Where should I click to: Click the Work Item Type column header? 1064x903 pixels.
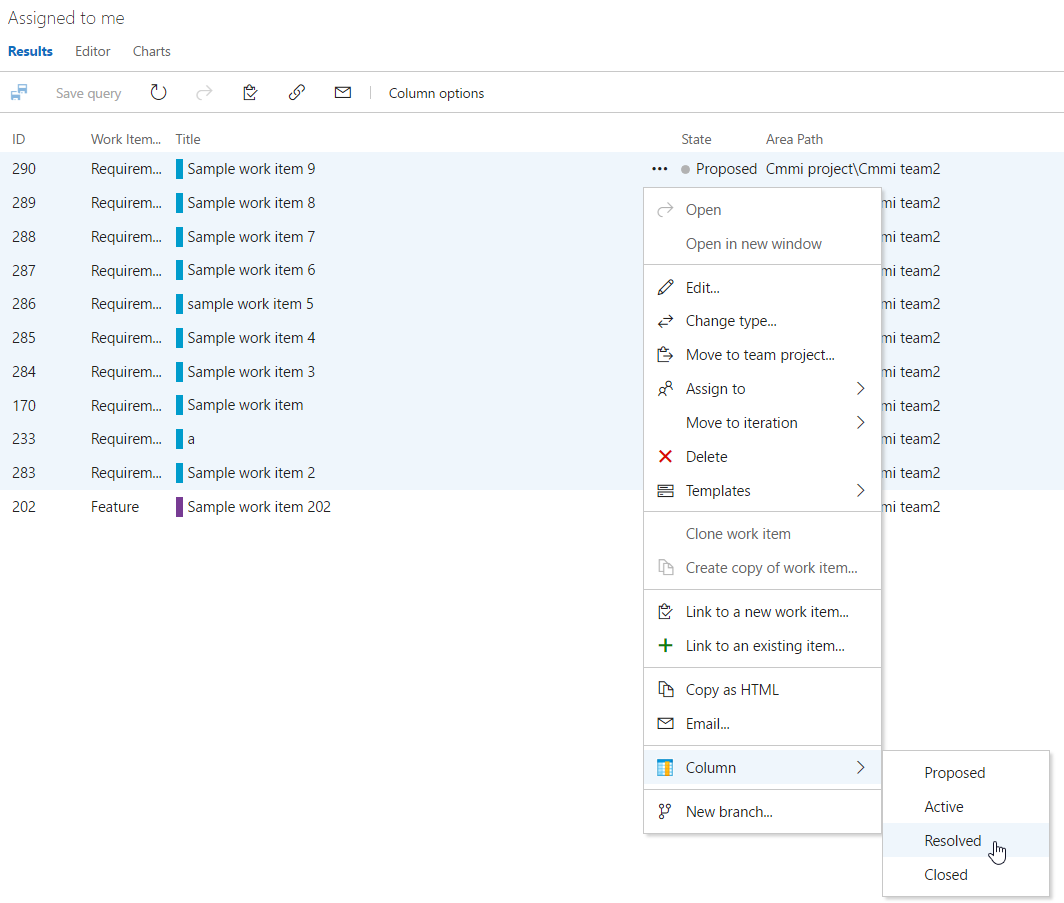[126, 139]
